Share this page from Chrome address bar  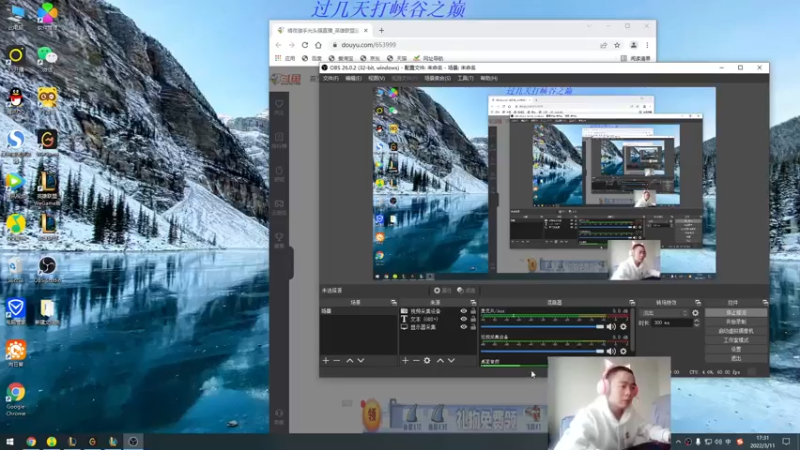click(x=604, y=45)
